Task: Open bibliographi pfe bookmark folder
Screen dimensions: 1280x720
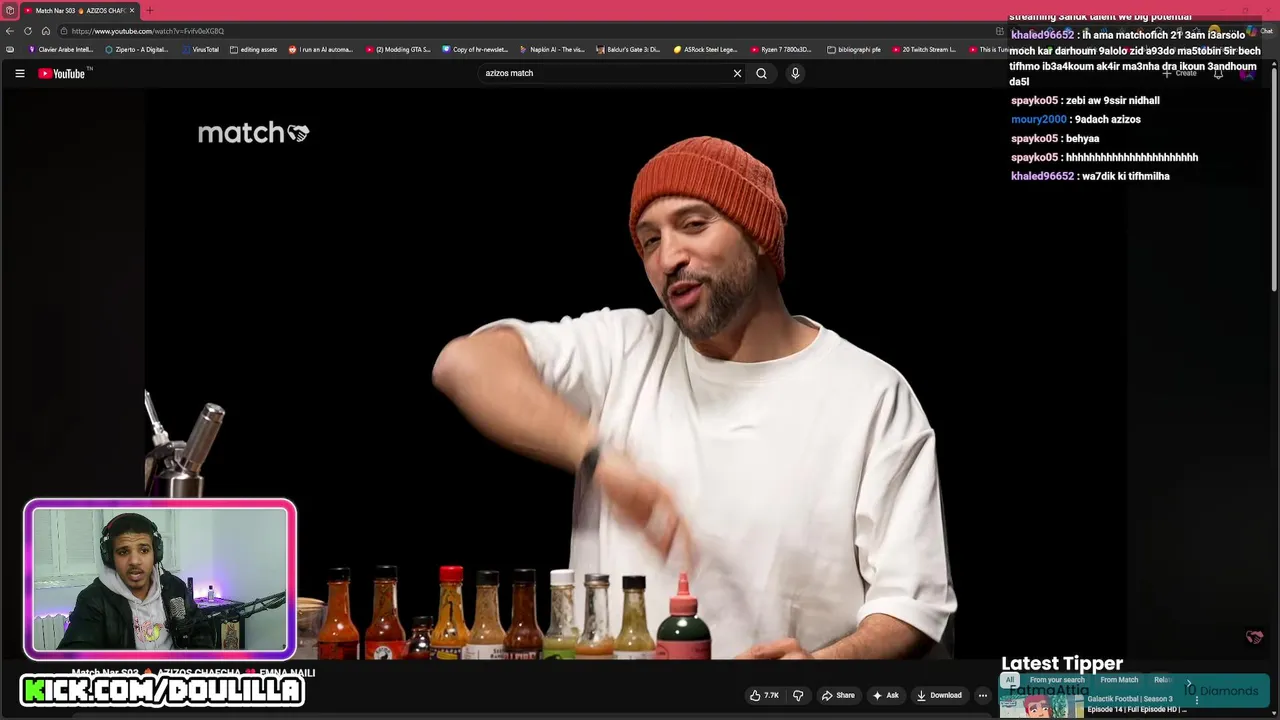Action: (x=854, y=49)
